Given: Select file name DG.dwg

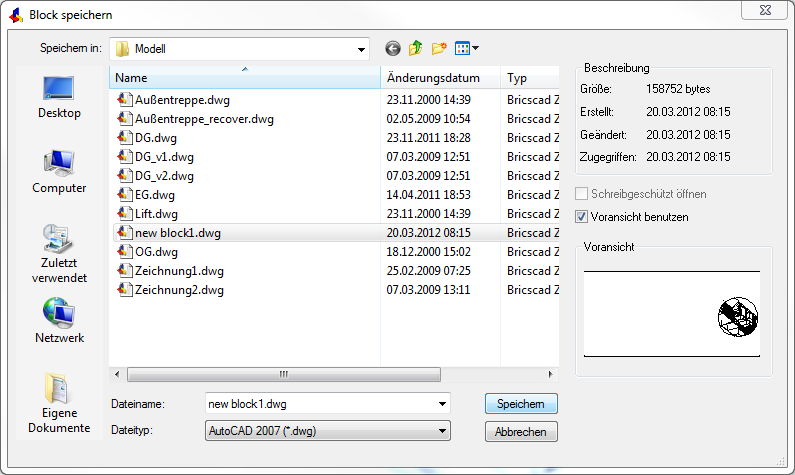Looking at the screenshot, I should [156, 138].
